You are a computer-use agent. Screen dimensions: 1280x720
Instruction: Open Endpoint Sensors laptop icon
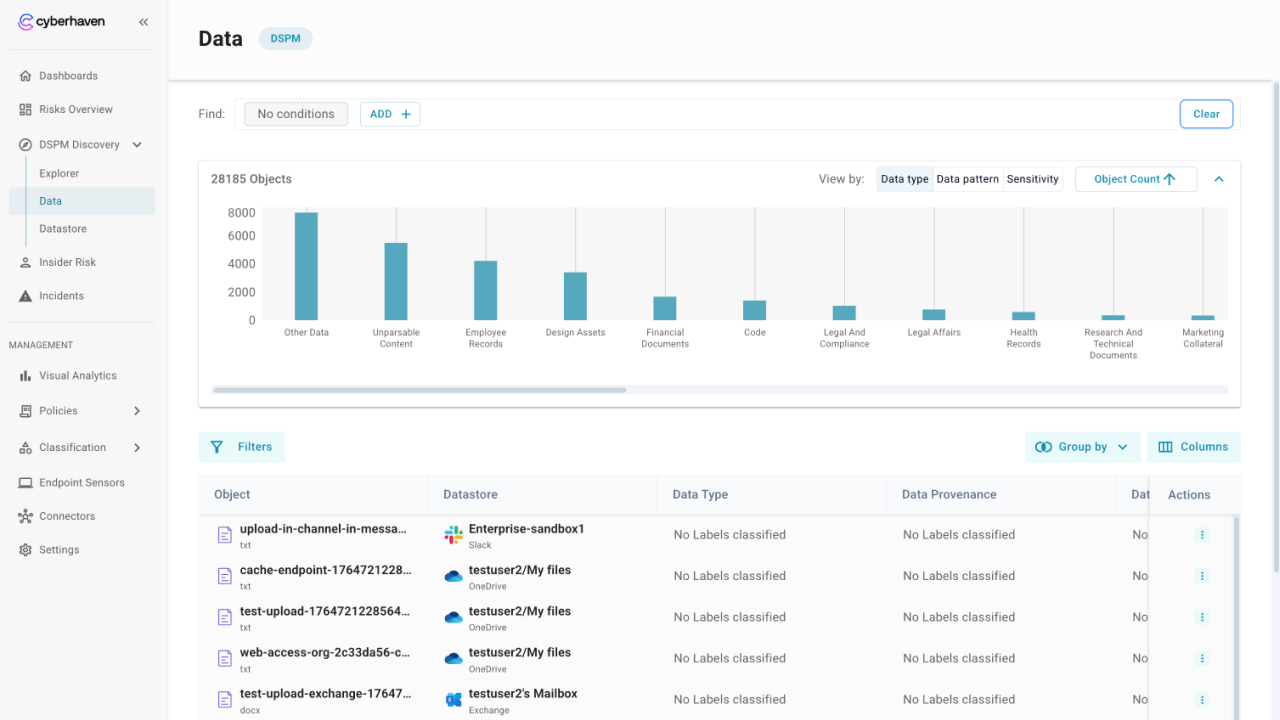[x=26, y=483]
